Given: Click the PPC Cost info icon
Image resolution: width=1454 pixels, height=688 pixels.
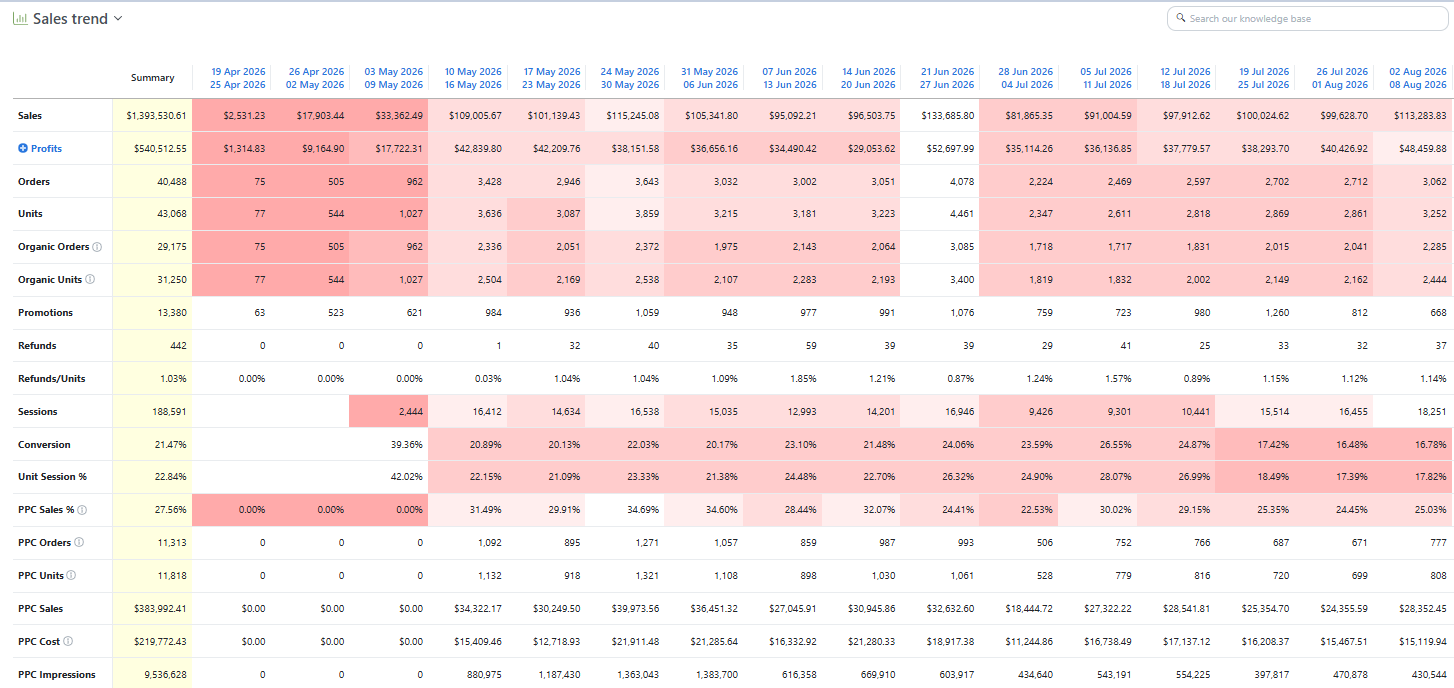Looking at the screenshot, I should point(68,641).
